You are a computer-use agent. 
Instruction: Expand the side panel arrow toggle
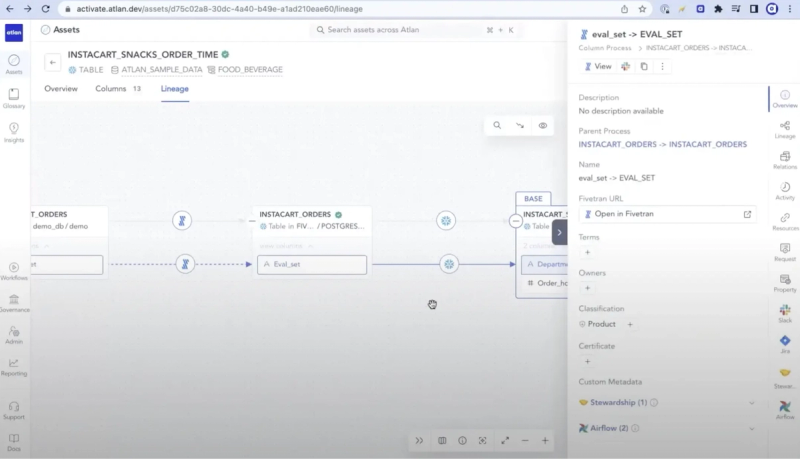[x=559, y=233]
